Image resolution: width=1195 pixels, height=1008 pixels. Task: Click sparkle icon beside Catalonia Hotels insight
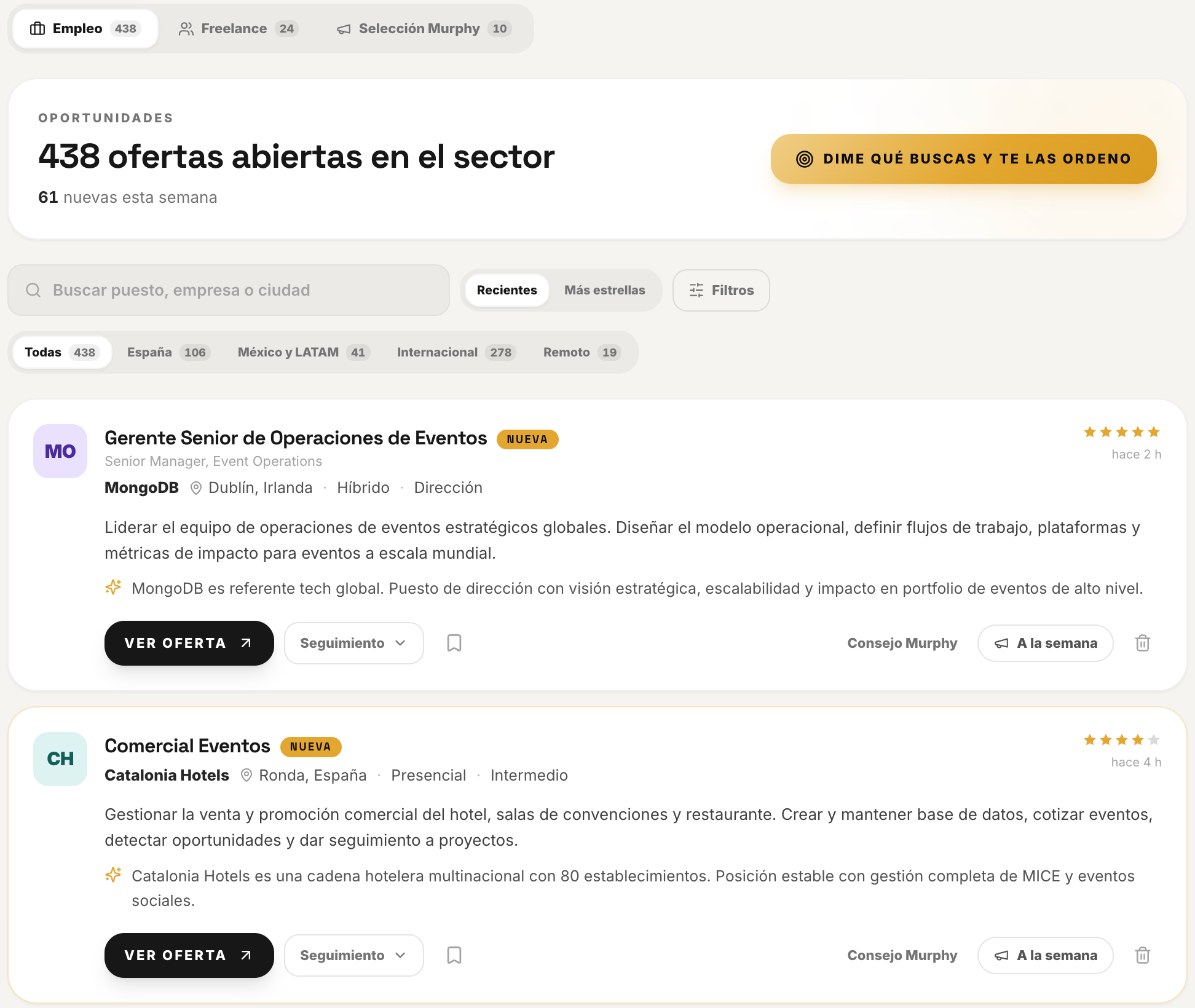[x=113, y=875]
